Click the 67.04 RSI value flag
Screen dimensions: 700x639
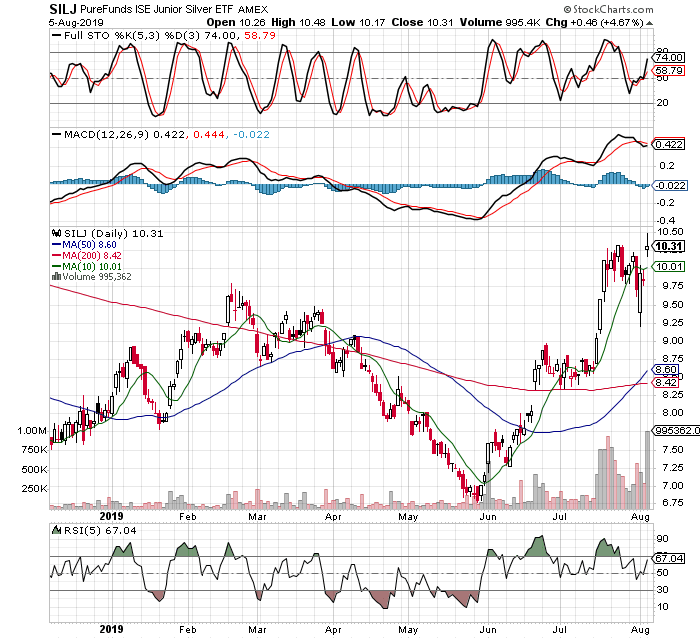(669, 558)
